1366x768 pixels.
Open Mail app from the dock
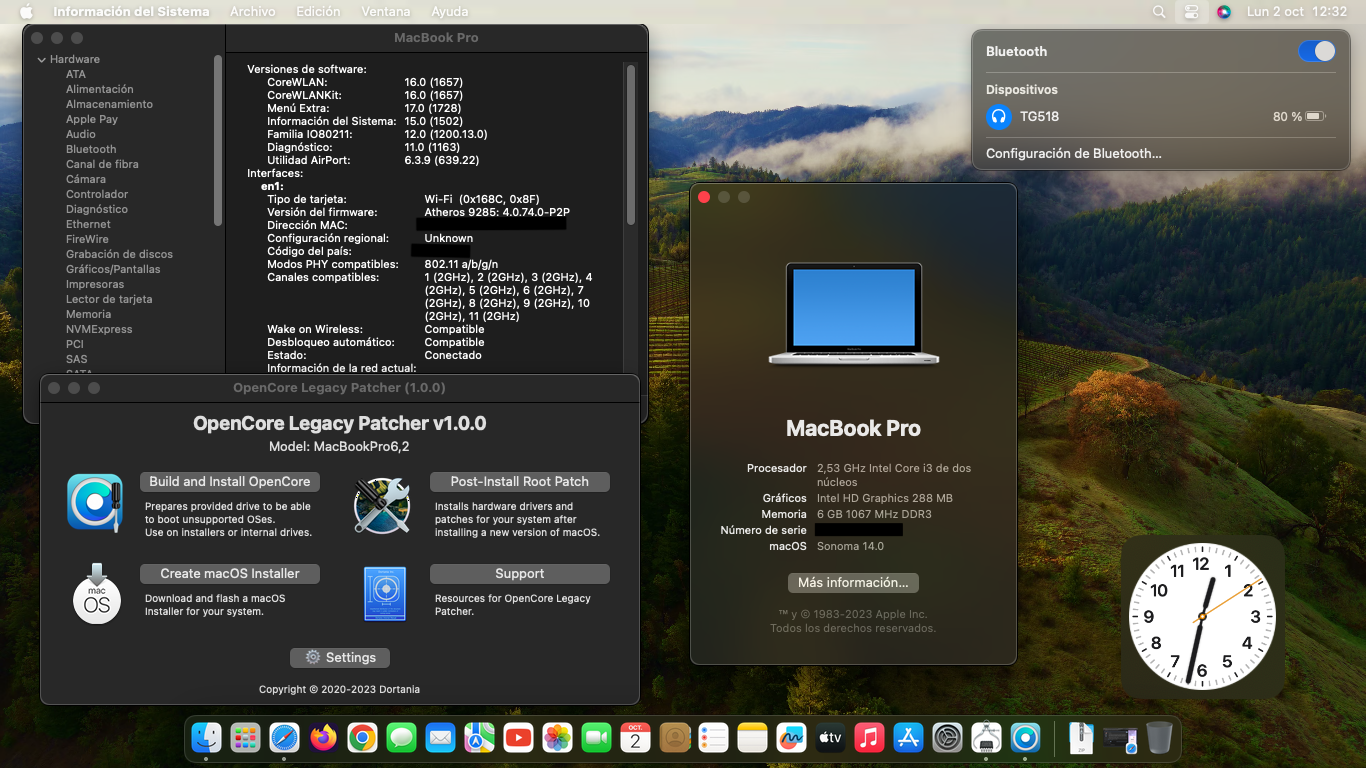pos(440,738)
